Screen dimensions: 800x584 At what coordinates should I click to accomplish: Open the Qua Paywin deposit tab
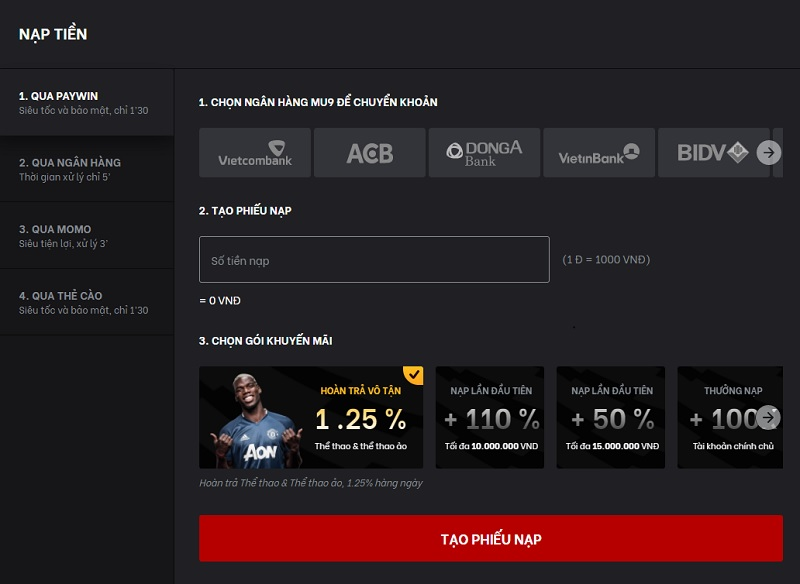(x=87, y=103)
